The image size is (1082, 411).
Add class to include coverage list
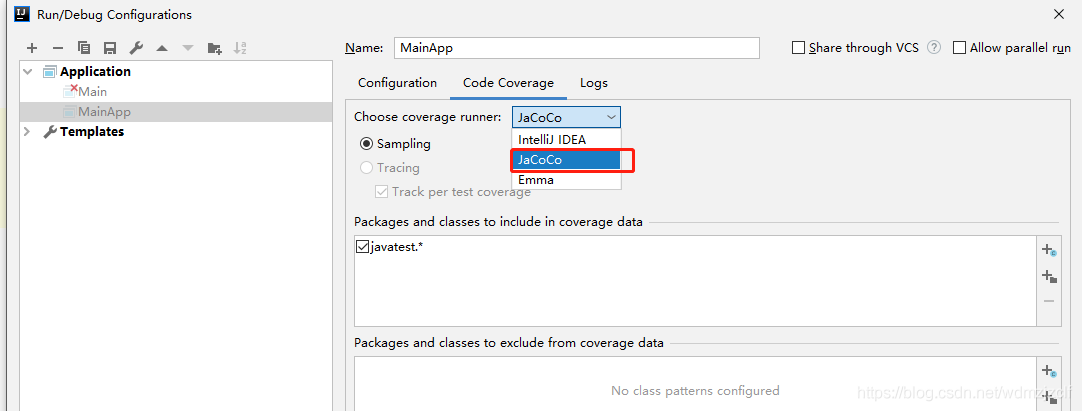point(1049,250)
